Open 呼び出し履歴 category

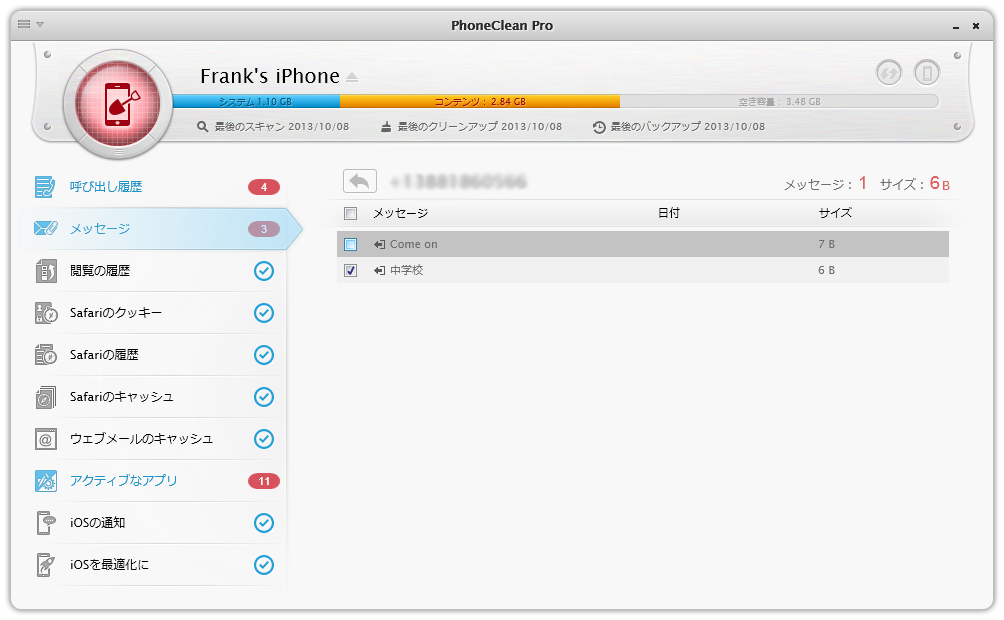pyautogui.click(x=106, y=187)
